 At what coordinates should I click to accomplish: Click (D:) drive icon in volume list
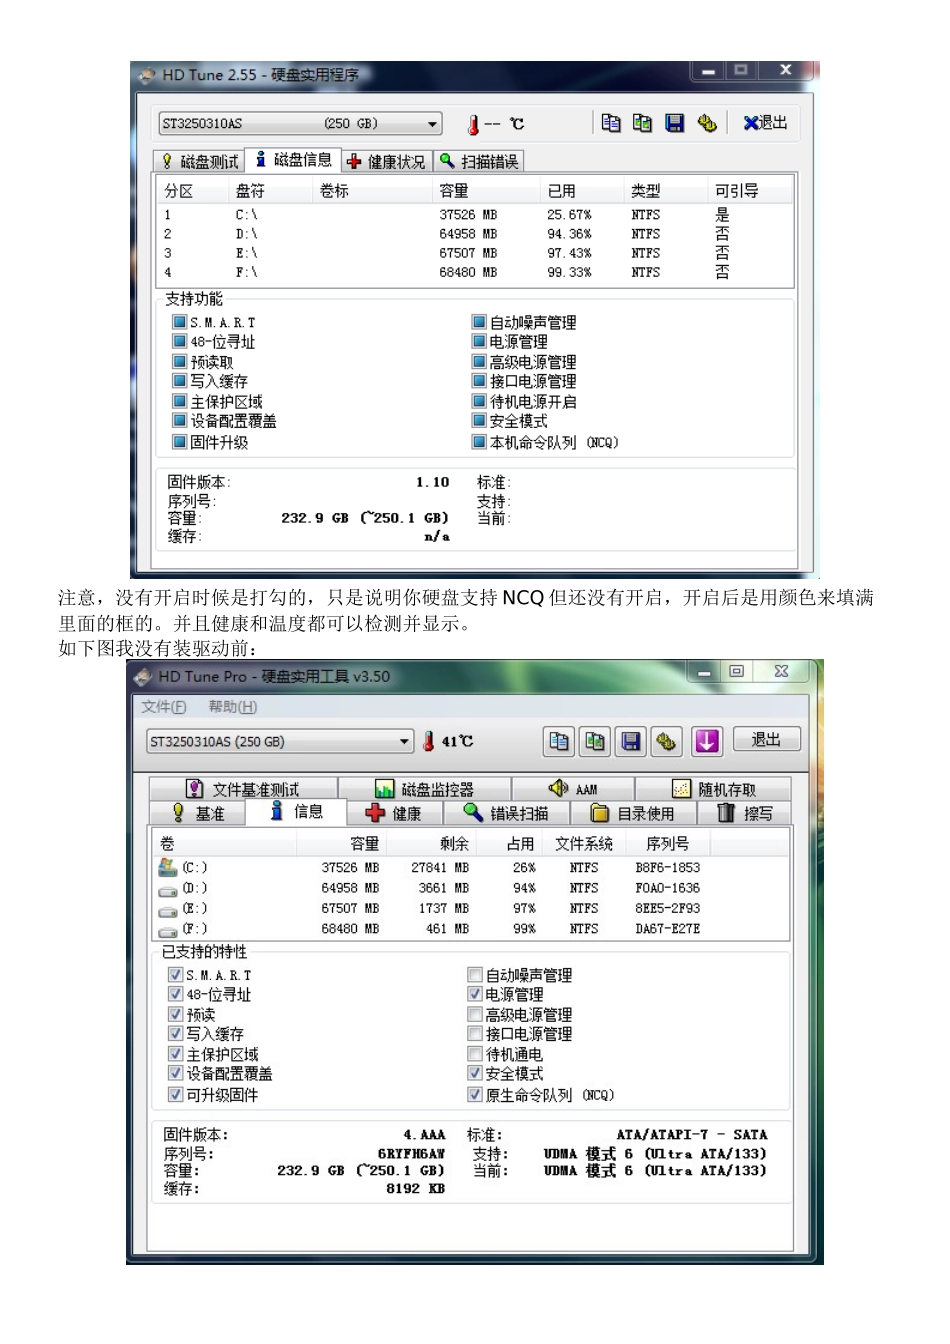[167, 889]
